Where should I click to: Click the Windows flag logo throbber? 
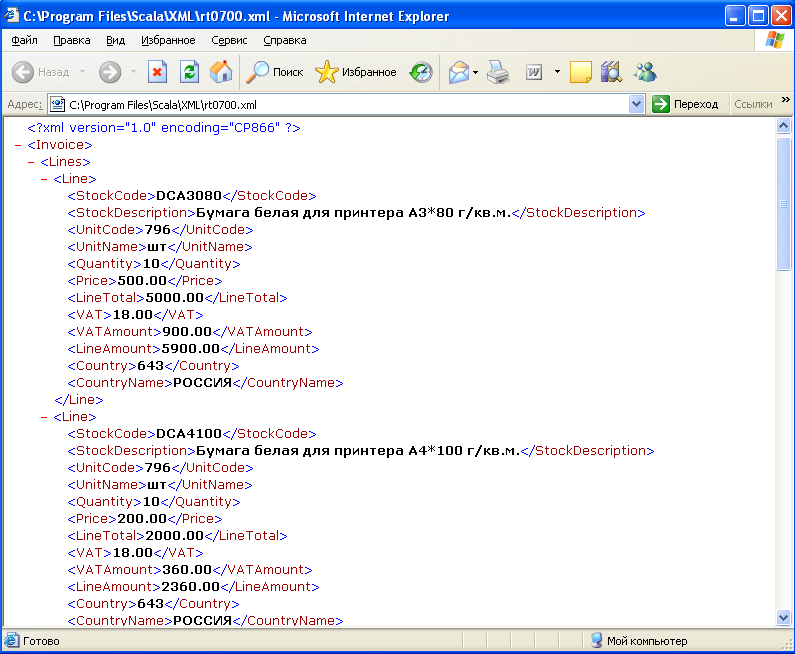(774, 40)
